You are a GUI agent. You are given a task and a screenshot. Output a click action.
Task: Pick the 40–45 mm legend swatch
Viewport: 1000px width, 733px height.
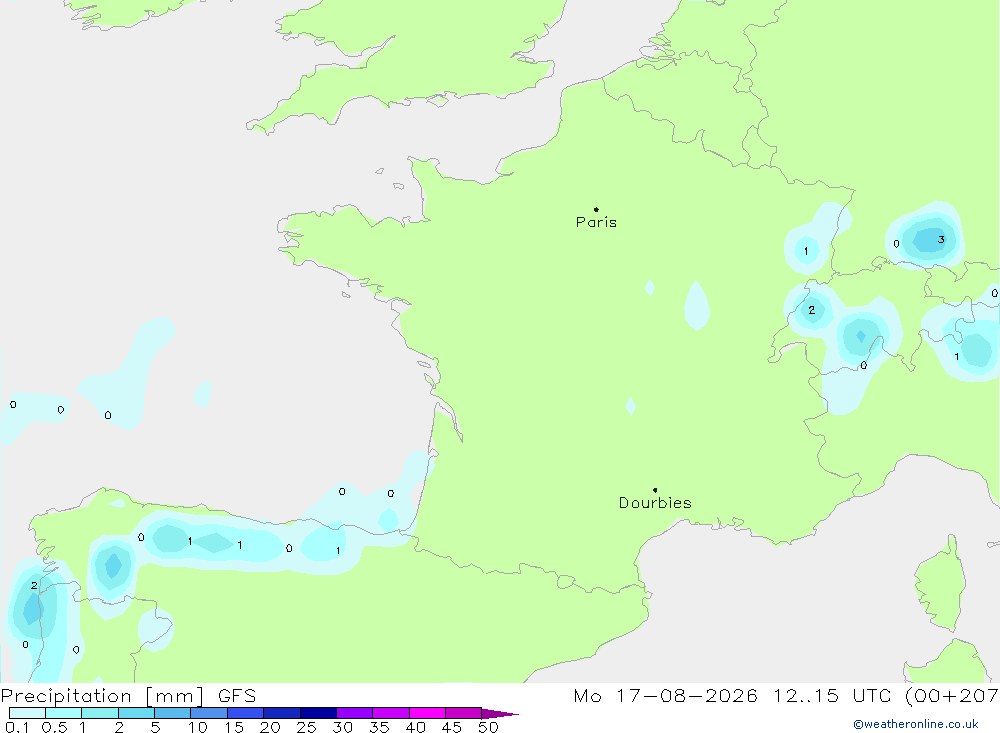click(427, 713)
